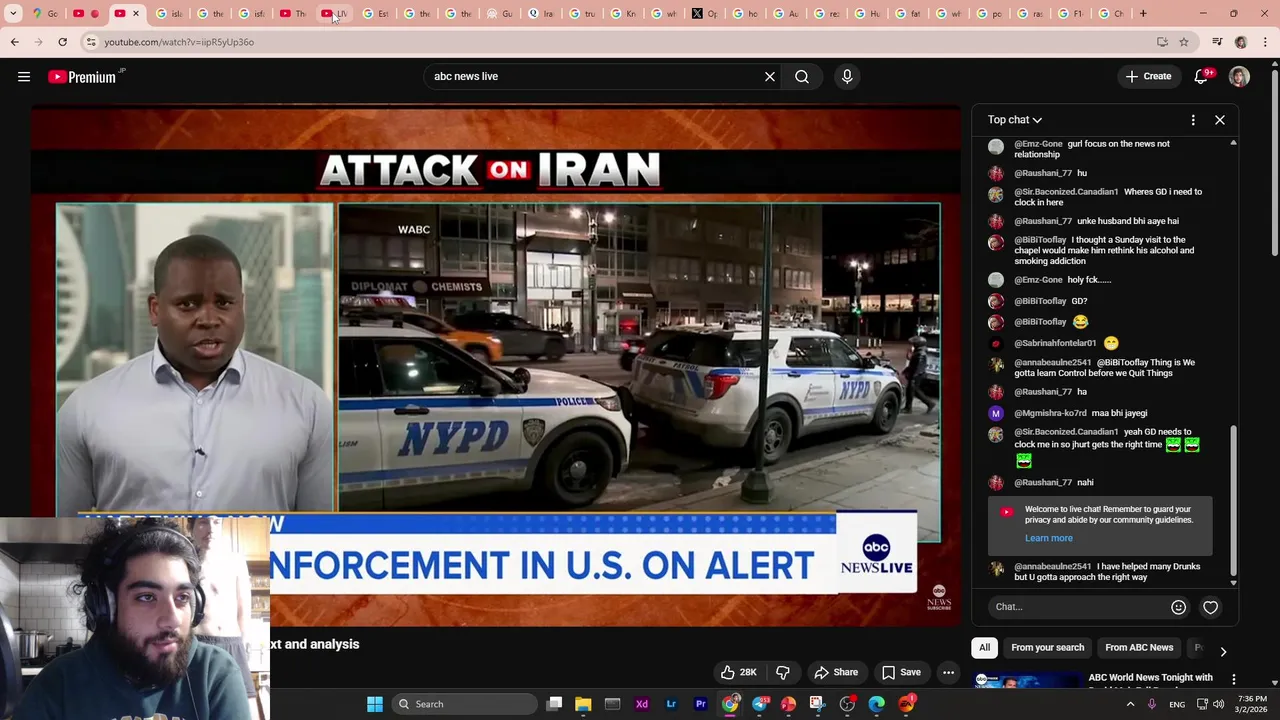Click the Chrome back arrow
The height and width of the screenshot is (720, 1280).
click(x=14, y=42)
